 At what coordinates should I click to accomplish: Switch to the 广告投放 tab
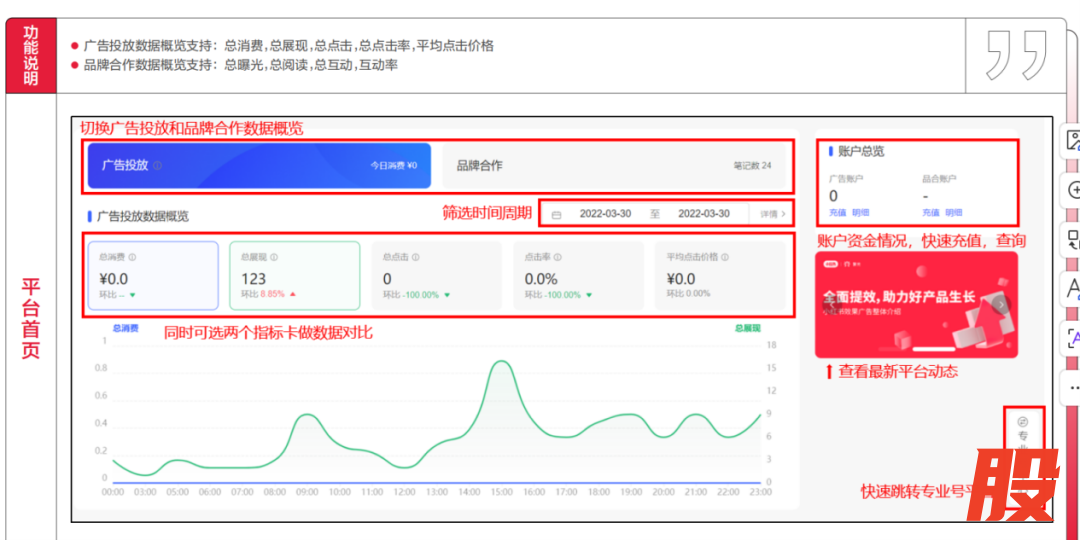[x=259, y=166]
